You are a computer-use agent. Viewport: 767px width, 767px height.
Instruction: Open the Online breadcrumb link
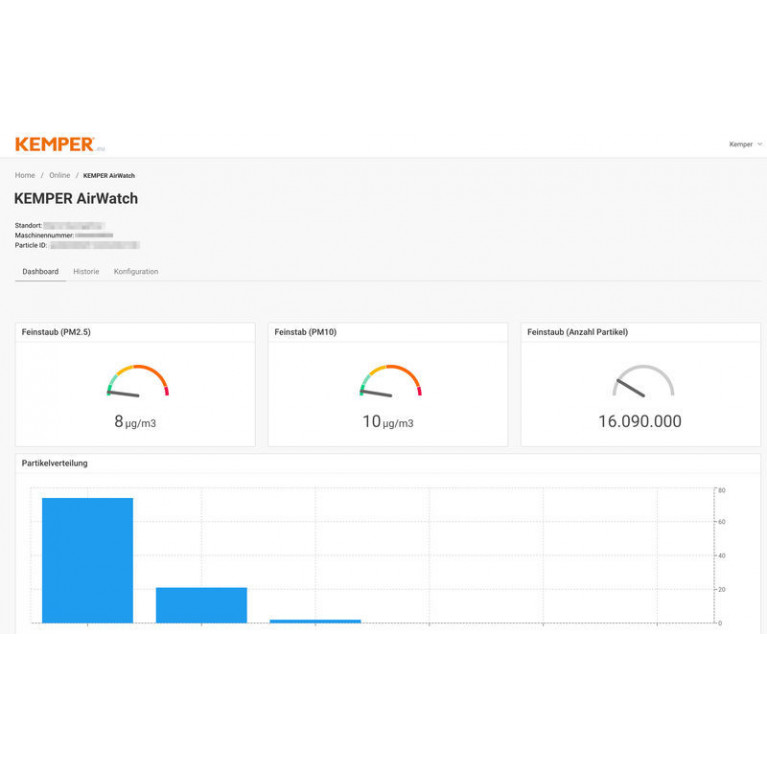click(x=60, y=176)
